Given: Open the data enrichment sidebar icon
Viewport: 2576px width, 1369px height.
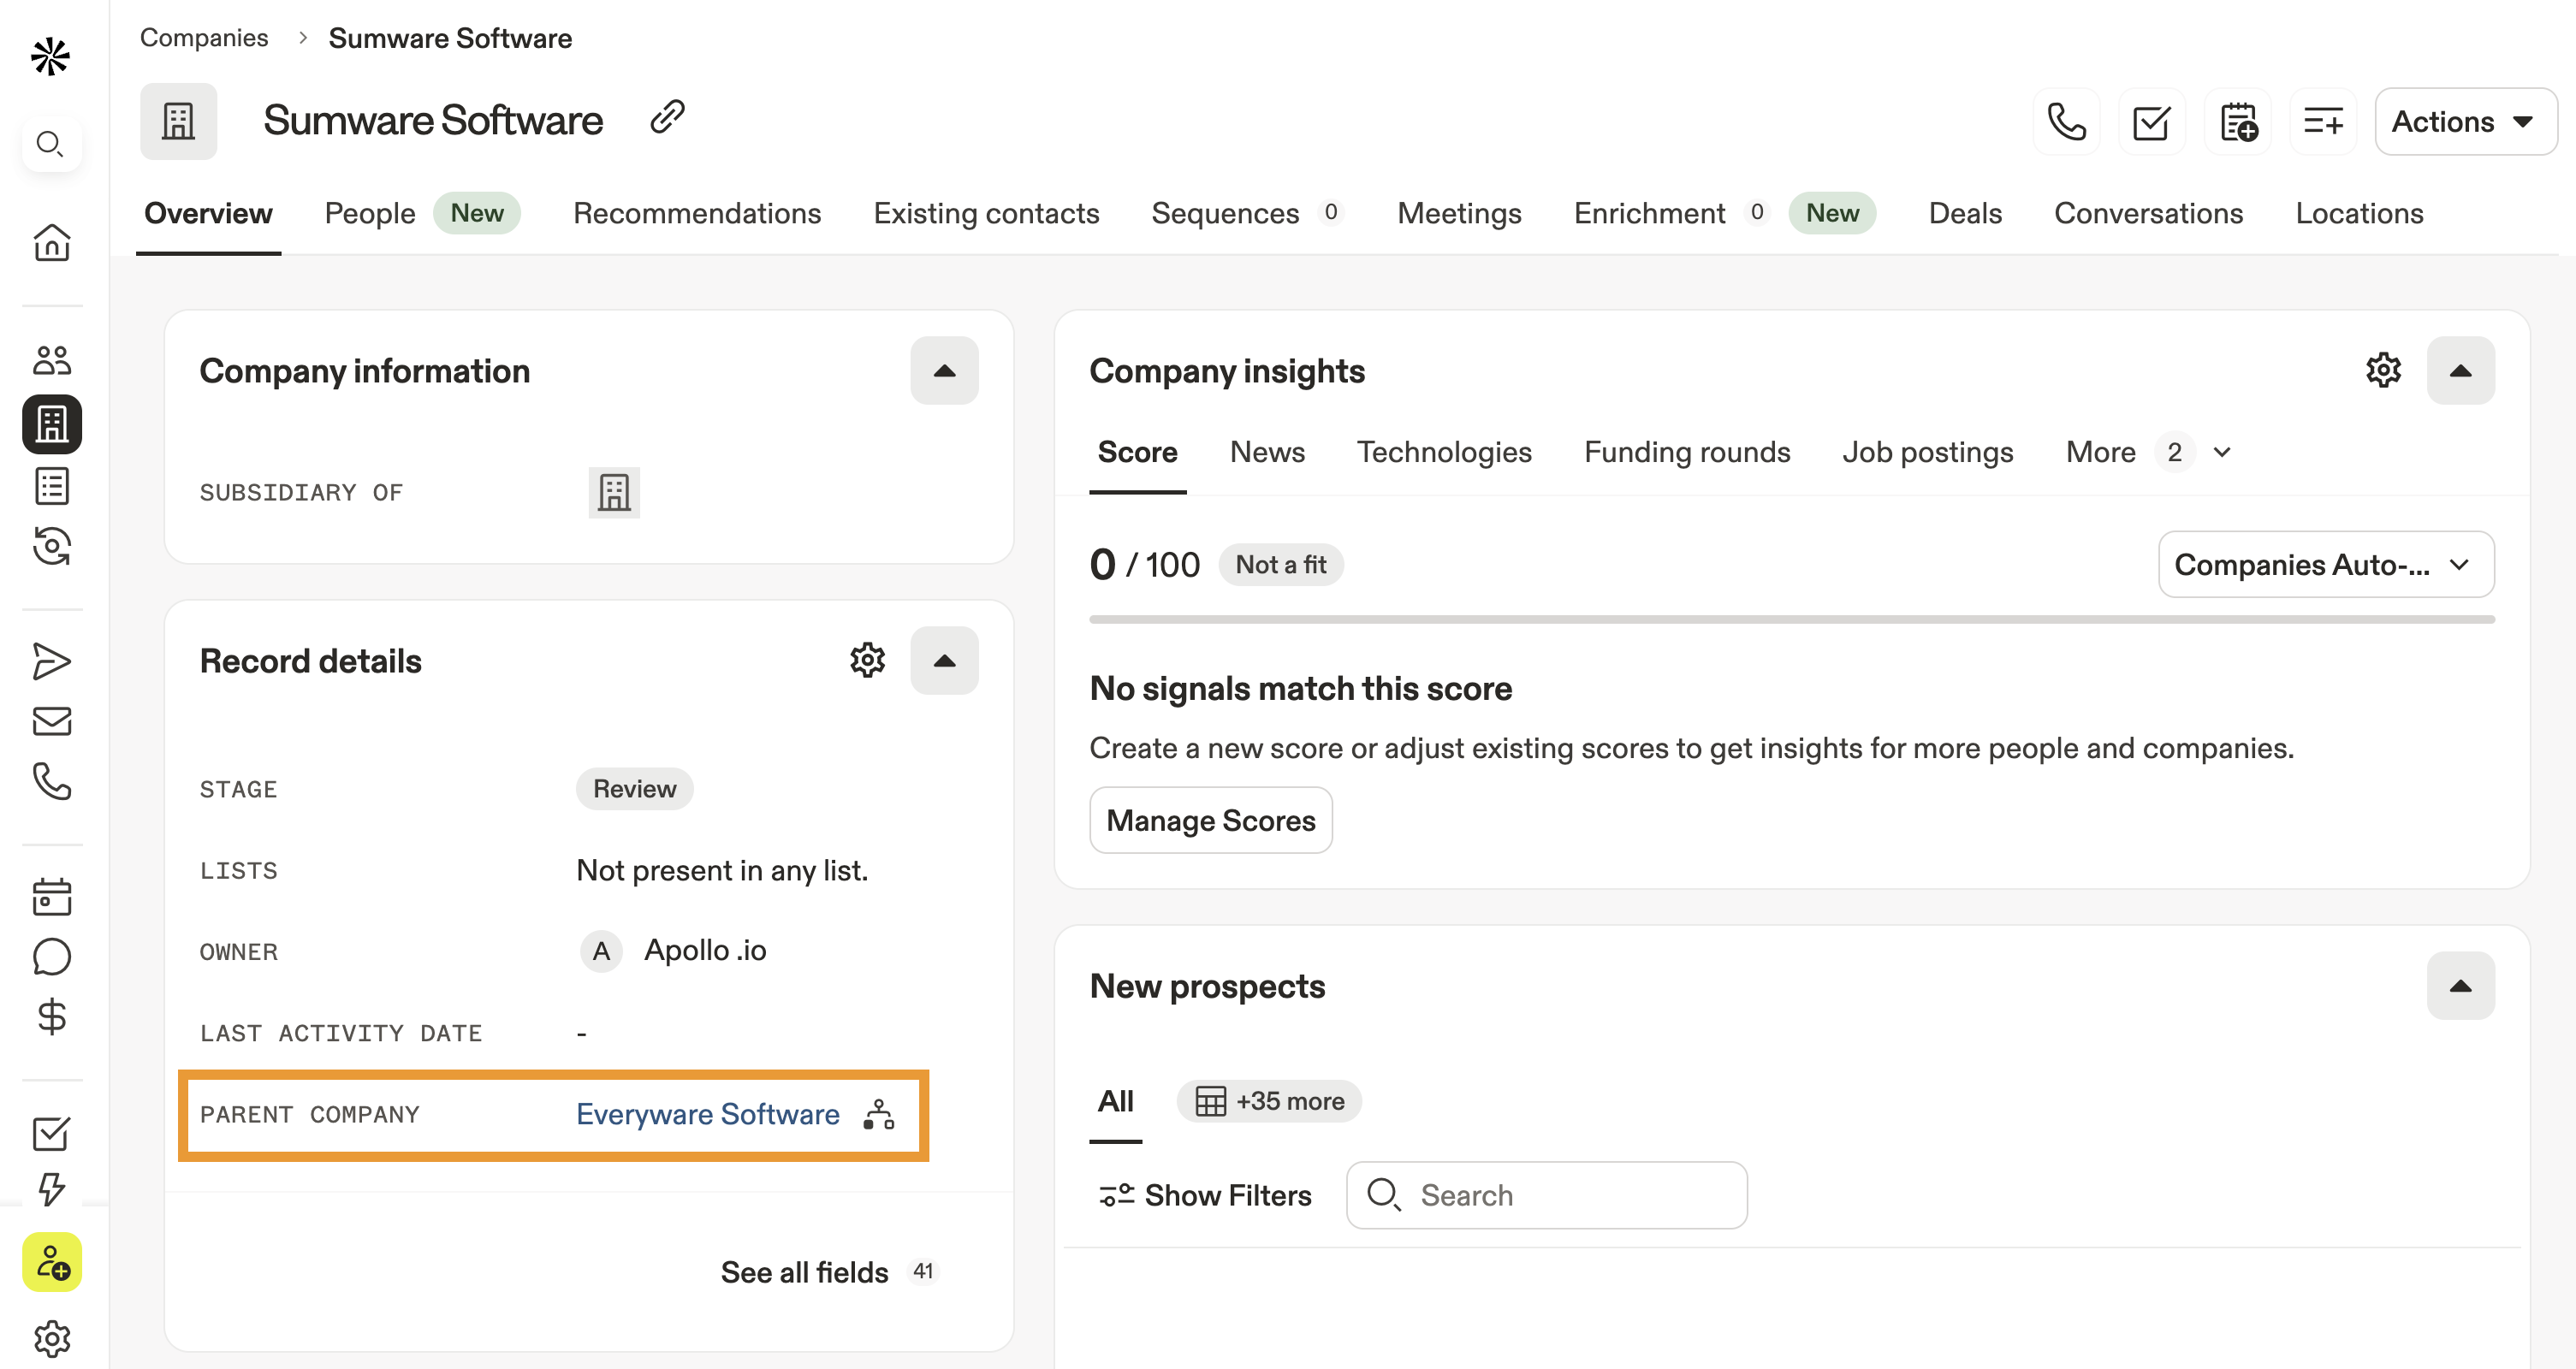Looking at the screenshot, I should coord(52,546).
